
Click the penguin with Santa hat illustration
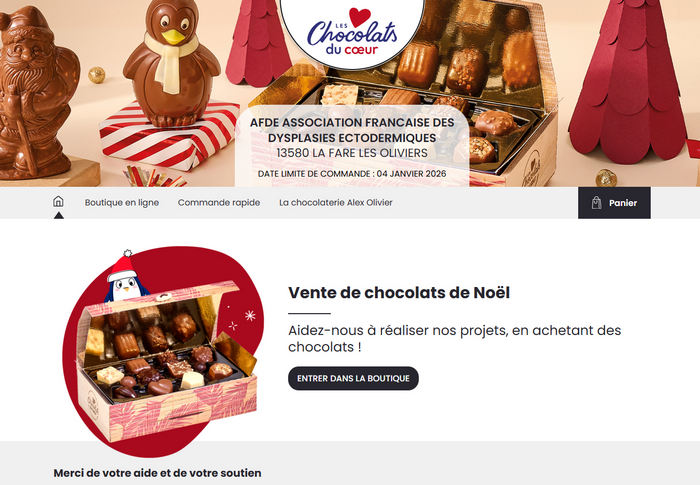(125, 278)
